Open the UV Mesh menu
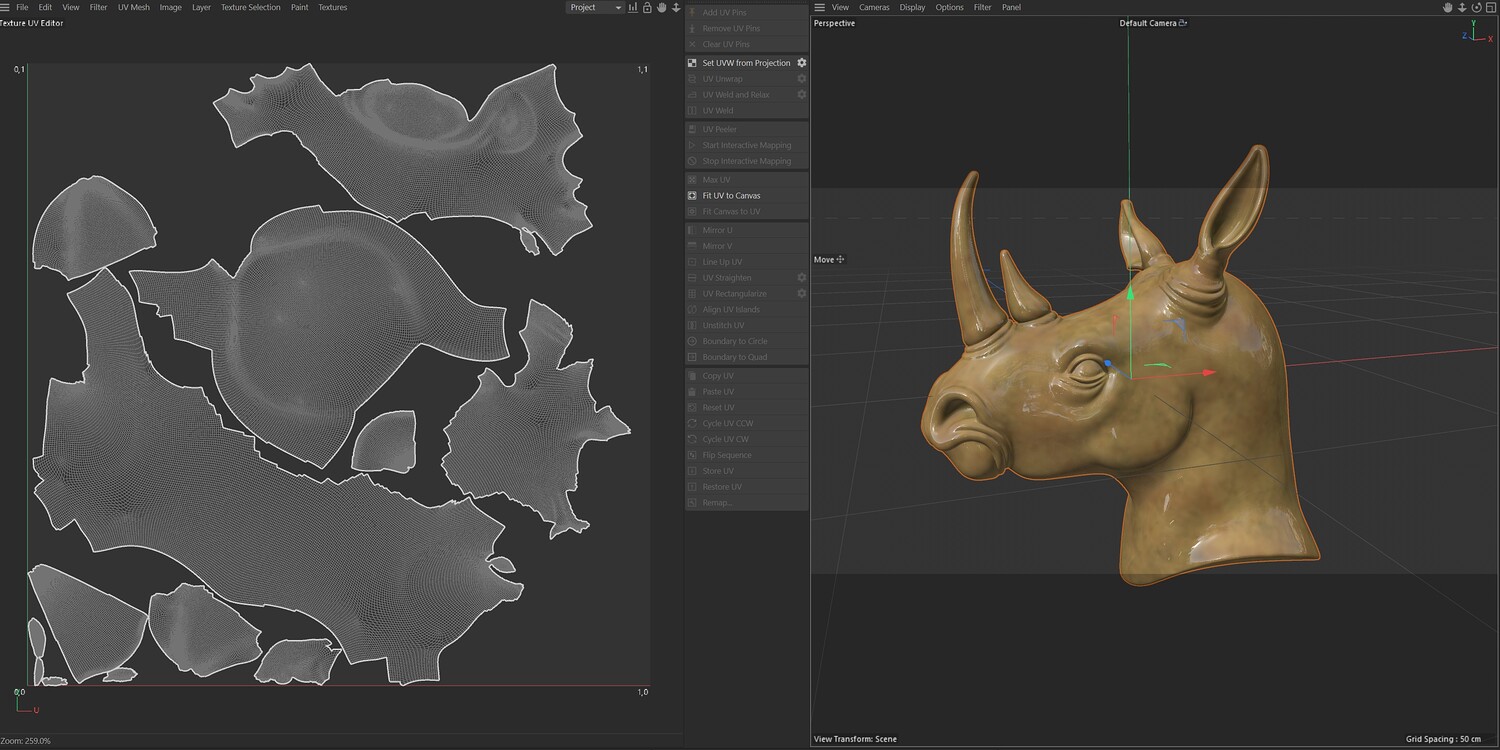 134,7
